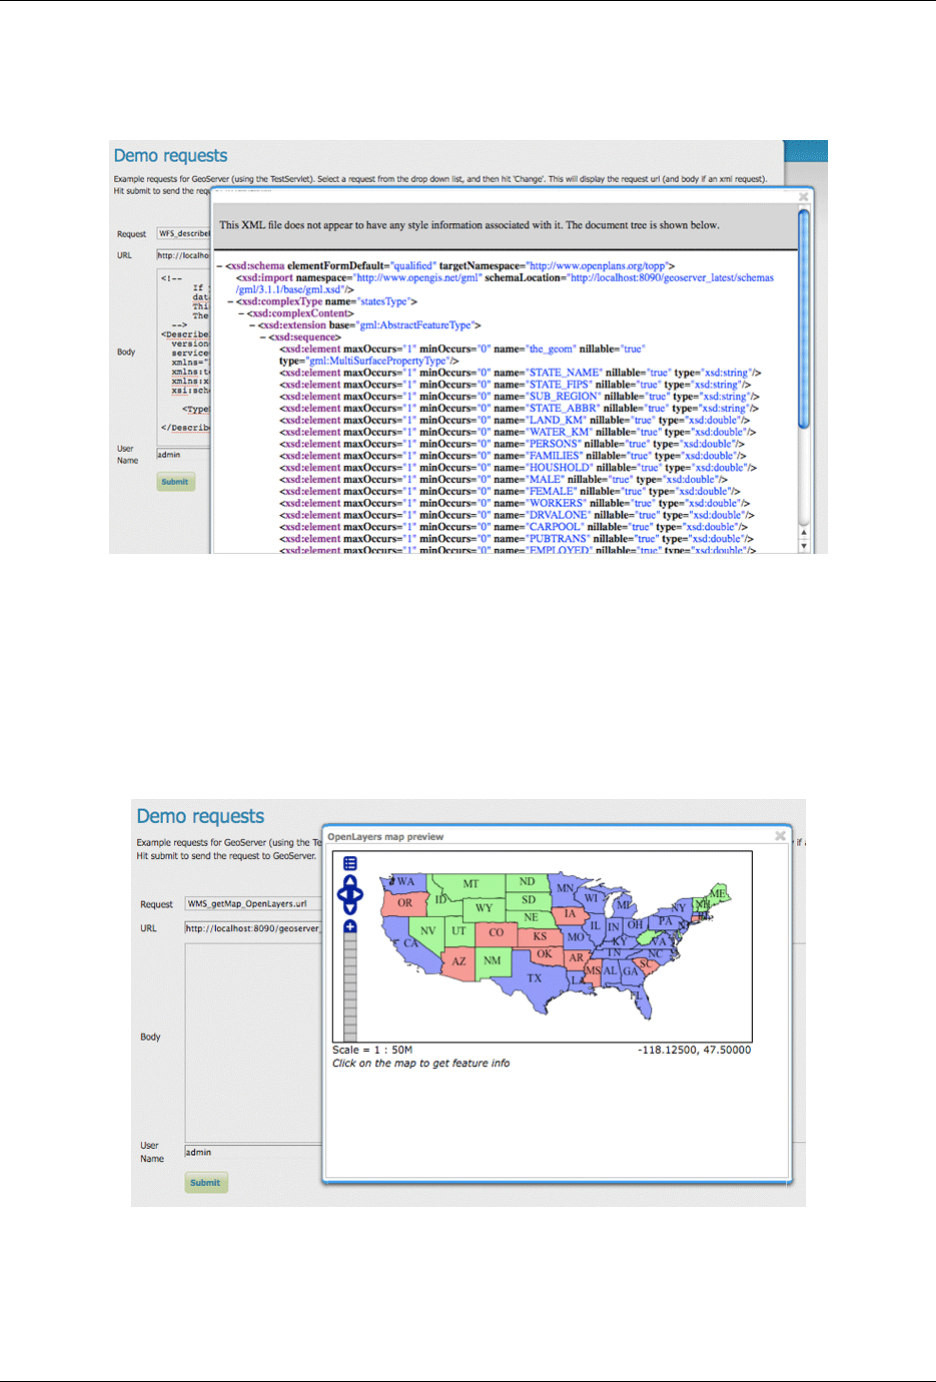This screenshot has height=1382, width=936.
Task: Click the map zoom level slider bar
Action: [x=350, y=987]
